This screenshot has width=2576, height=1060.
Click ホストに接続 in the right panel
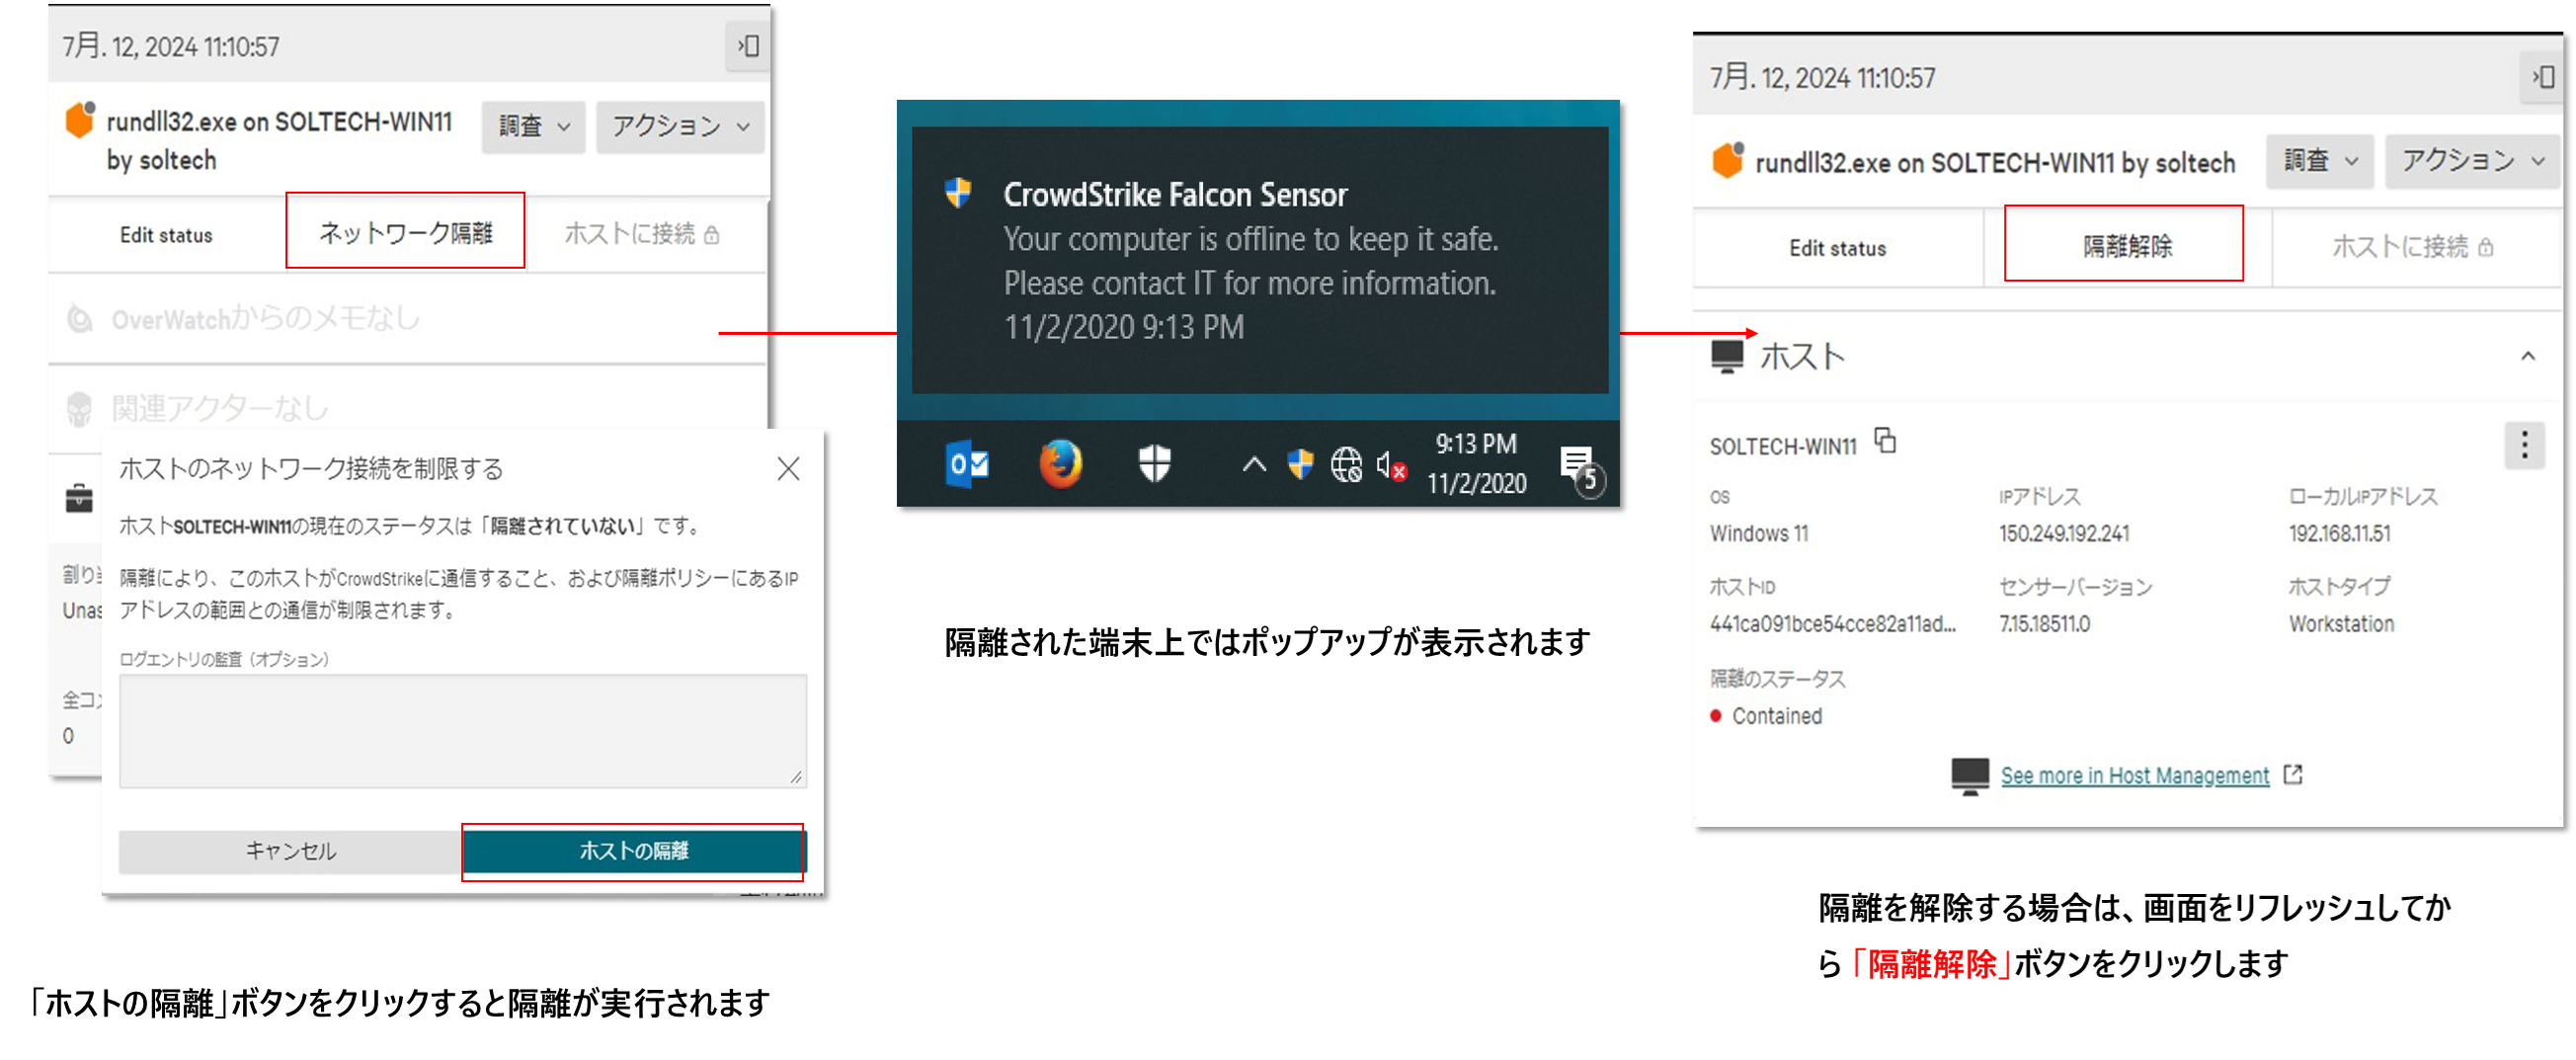[2411, 247]
